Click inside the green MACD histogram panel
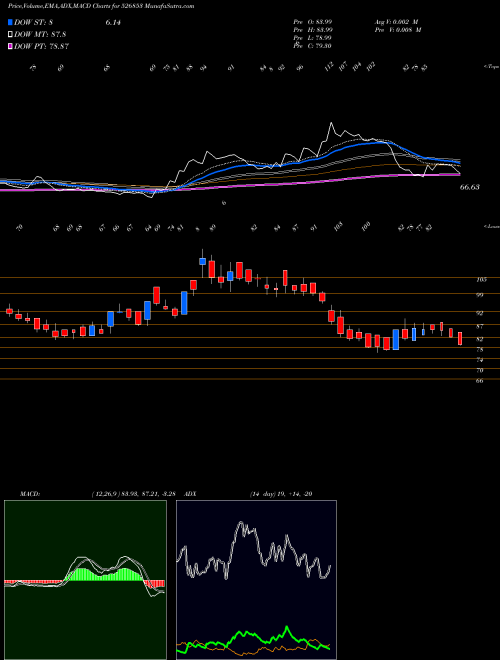This screenshot has height=660, width=500. [85, 580]
